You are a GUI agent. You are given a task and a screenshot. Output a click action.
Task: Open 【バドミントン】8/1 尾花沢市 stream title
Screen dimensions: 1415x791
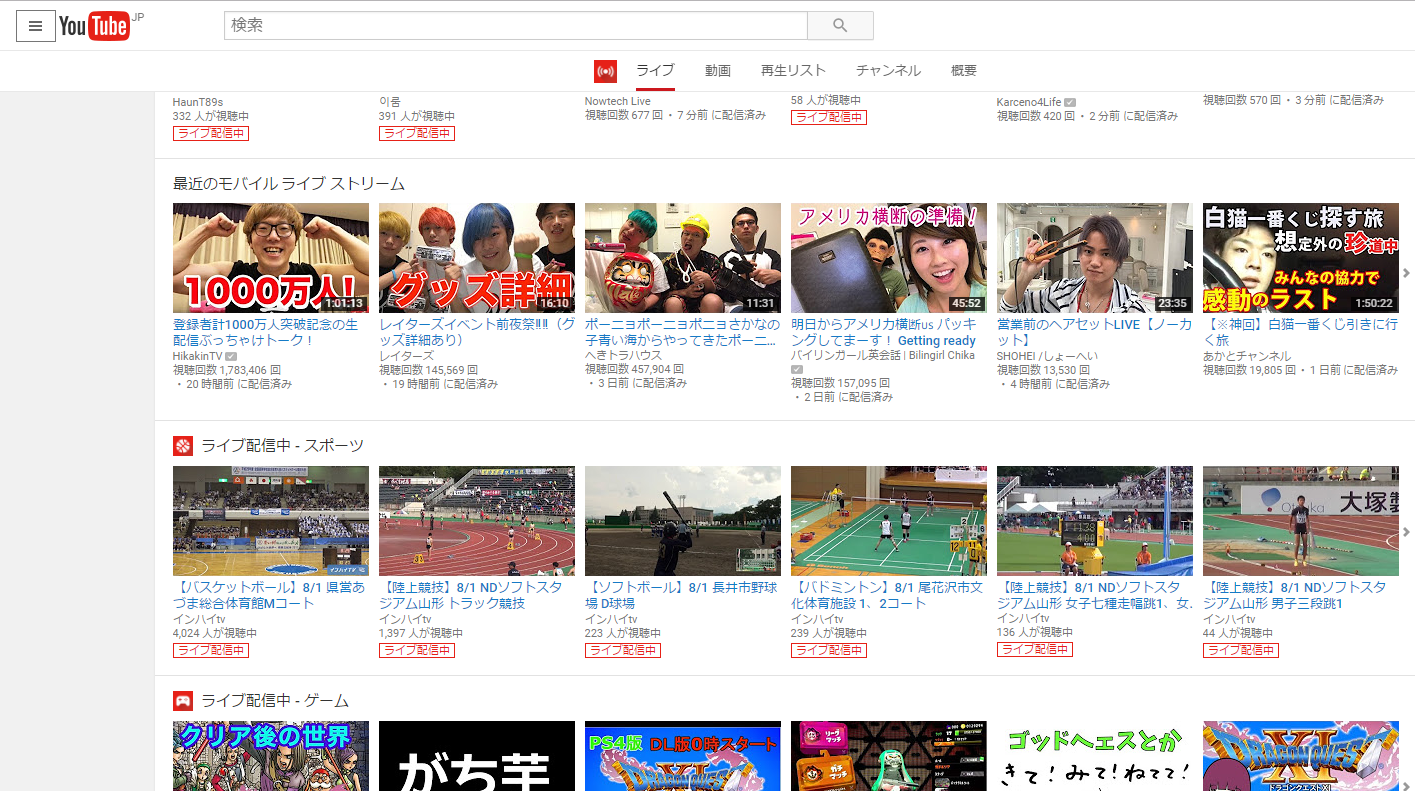(887, 595)
